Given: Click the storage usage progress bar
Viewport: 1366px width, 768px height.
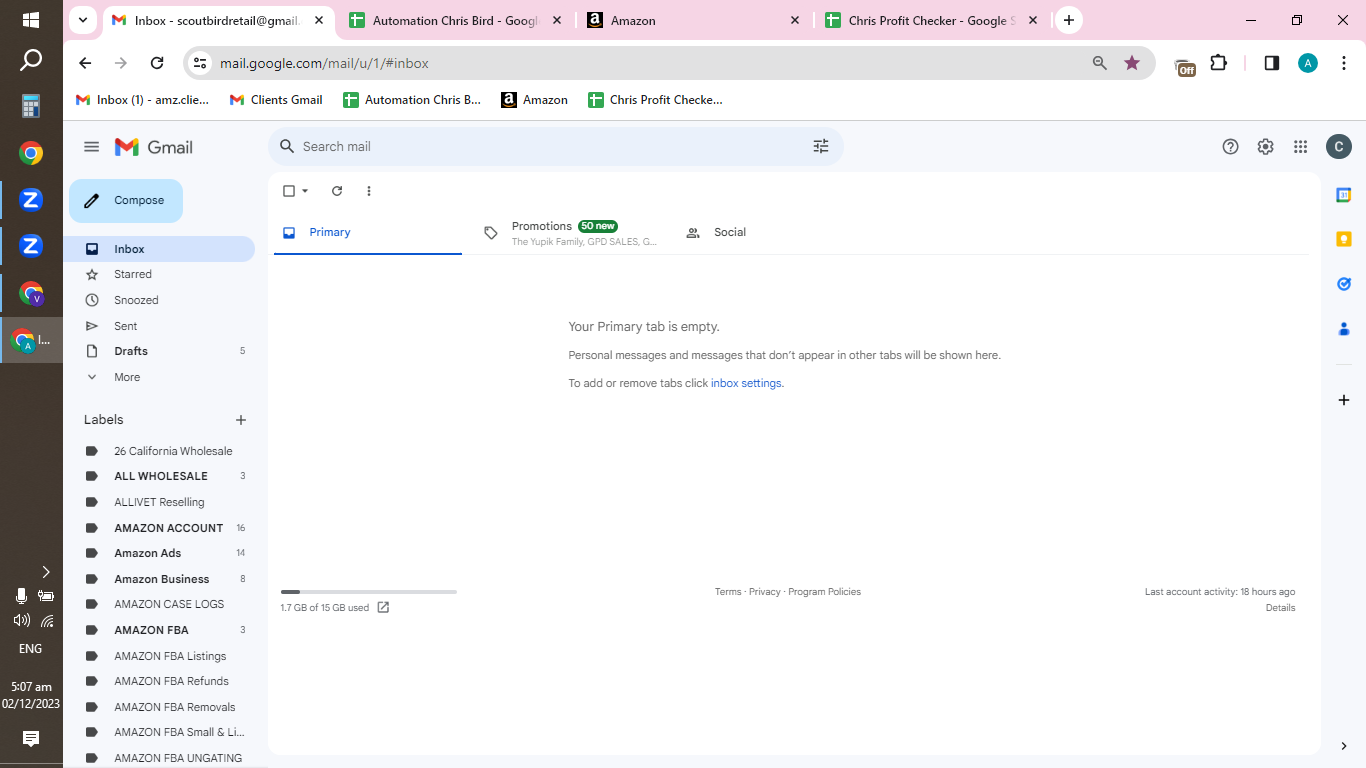Looking at the screenshot, I should click(x=369, y=592).
